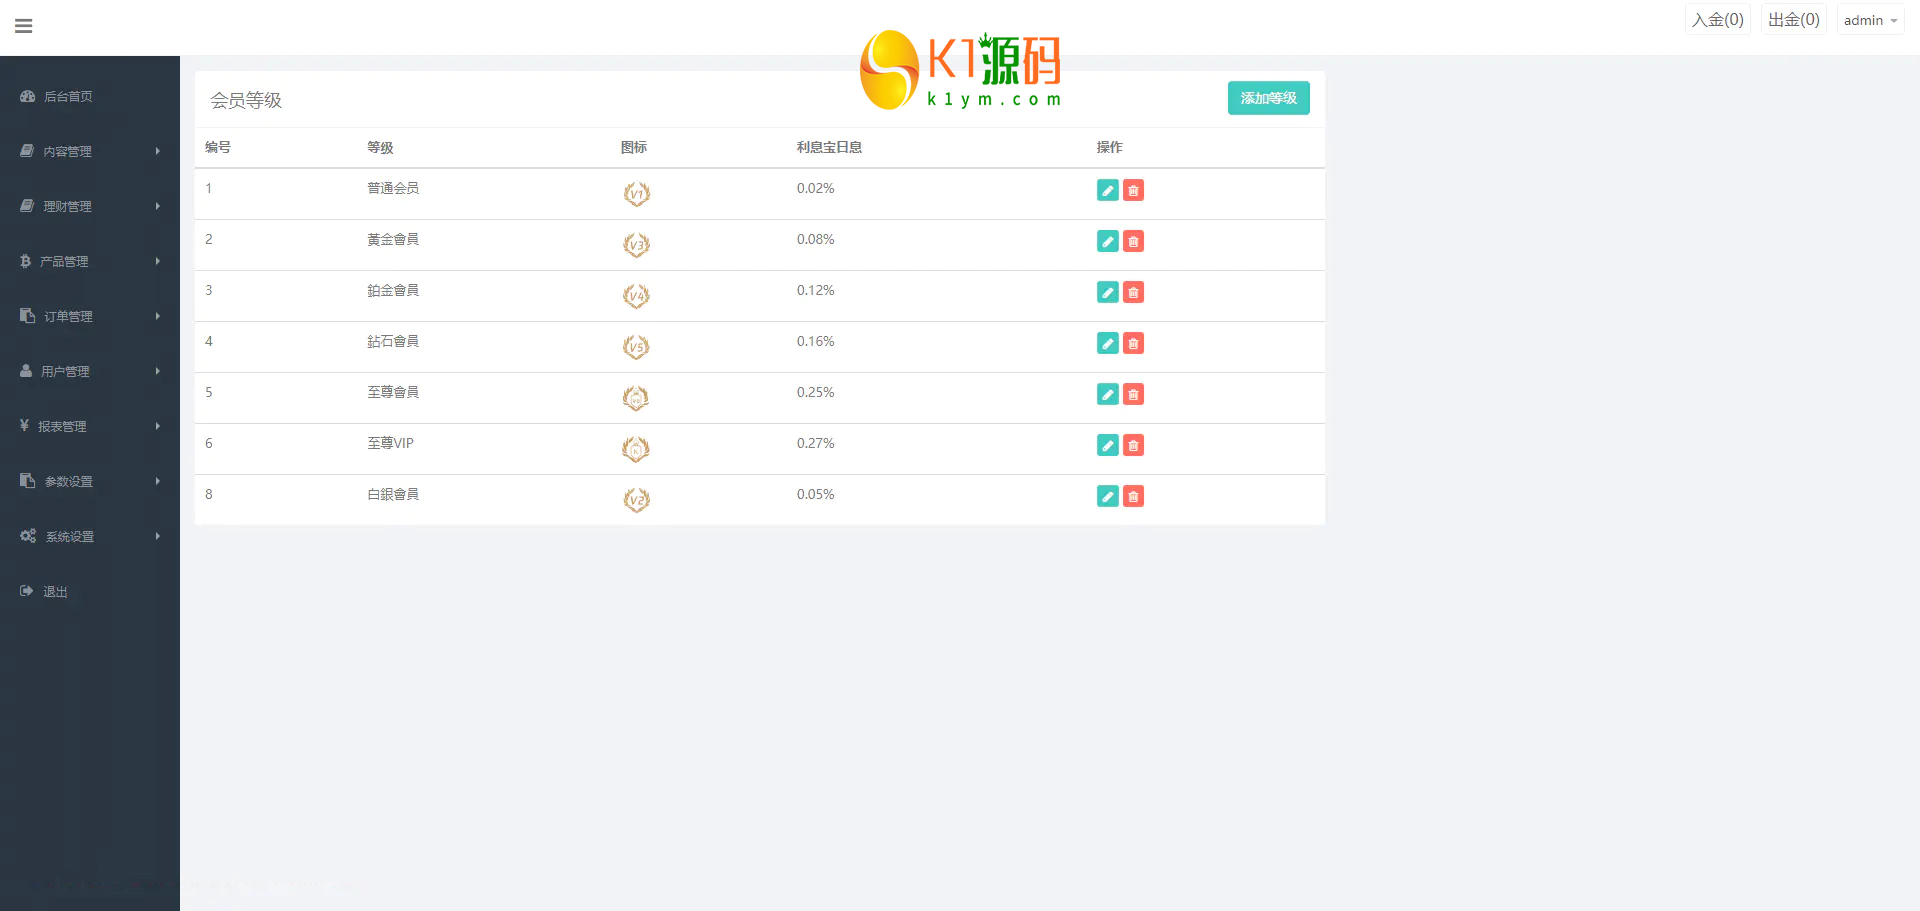The width and height of the screenshot is (1920, 911).
Task: Expand the 参数设置 sidebar menu arrow
Action: click(158, 482)
